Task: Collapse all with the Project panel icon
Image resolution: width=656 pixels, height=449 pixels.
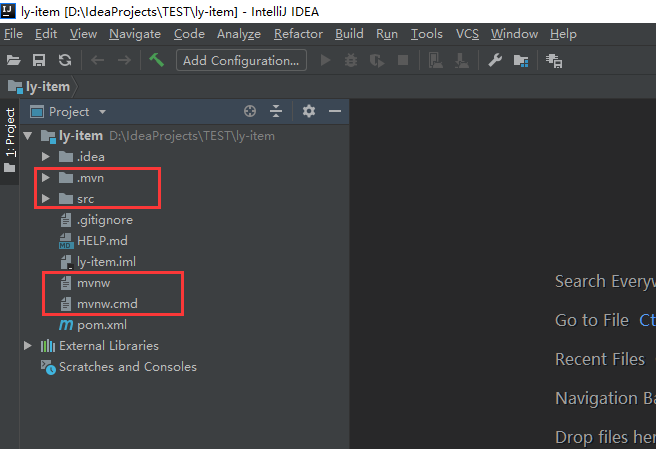Action: [276, 111]
